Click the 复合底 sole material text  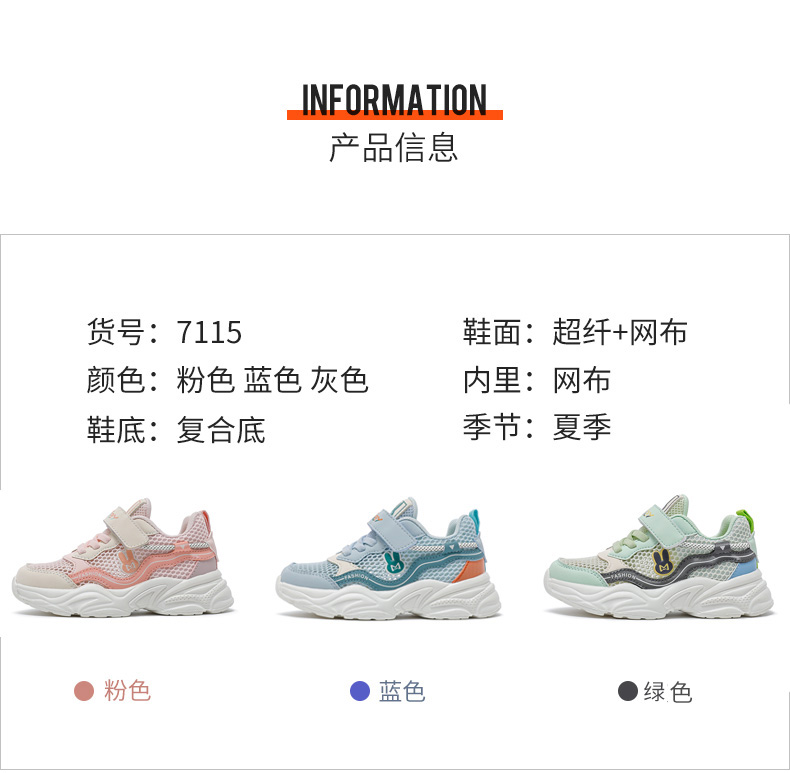point(221,430)
